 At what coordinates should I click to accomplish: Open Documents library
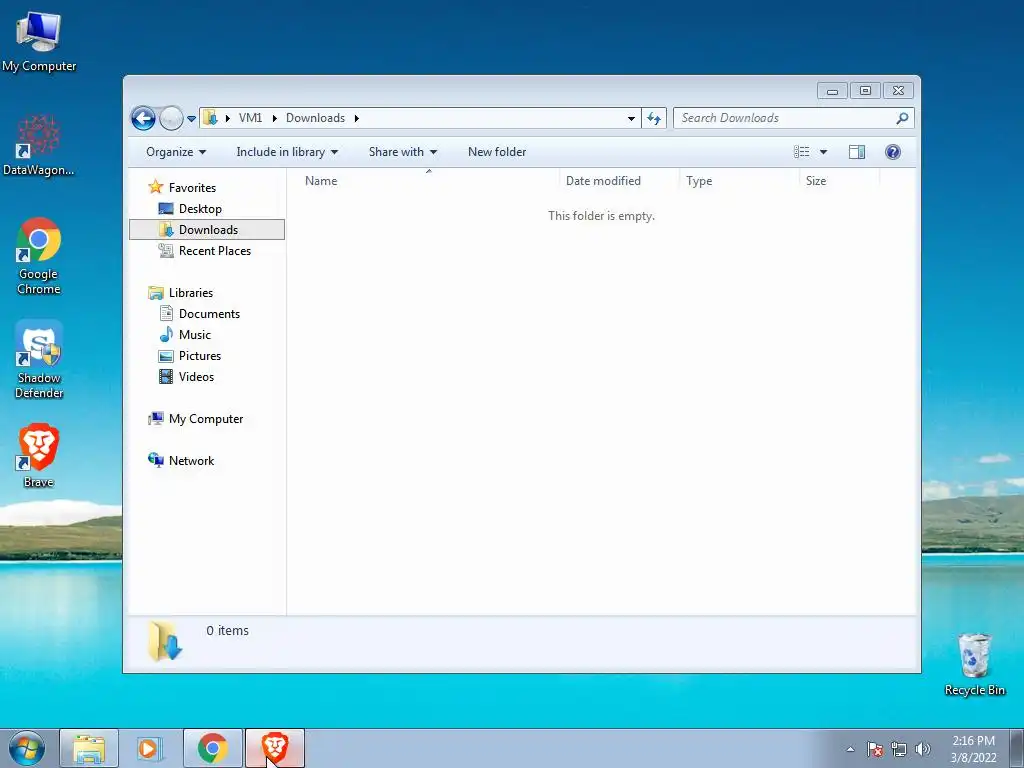209,314
